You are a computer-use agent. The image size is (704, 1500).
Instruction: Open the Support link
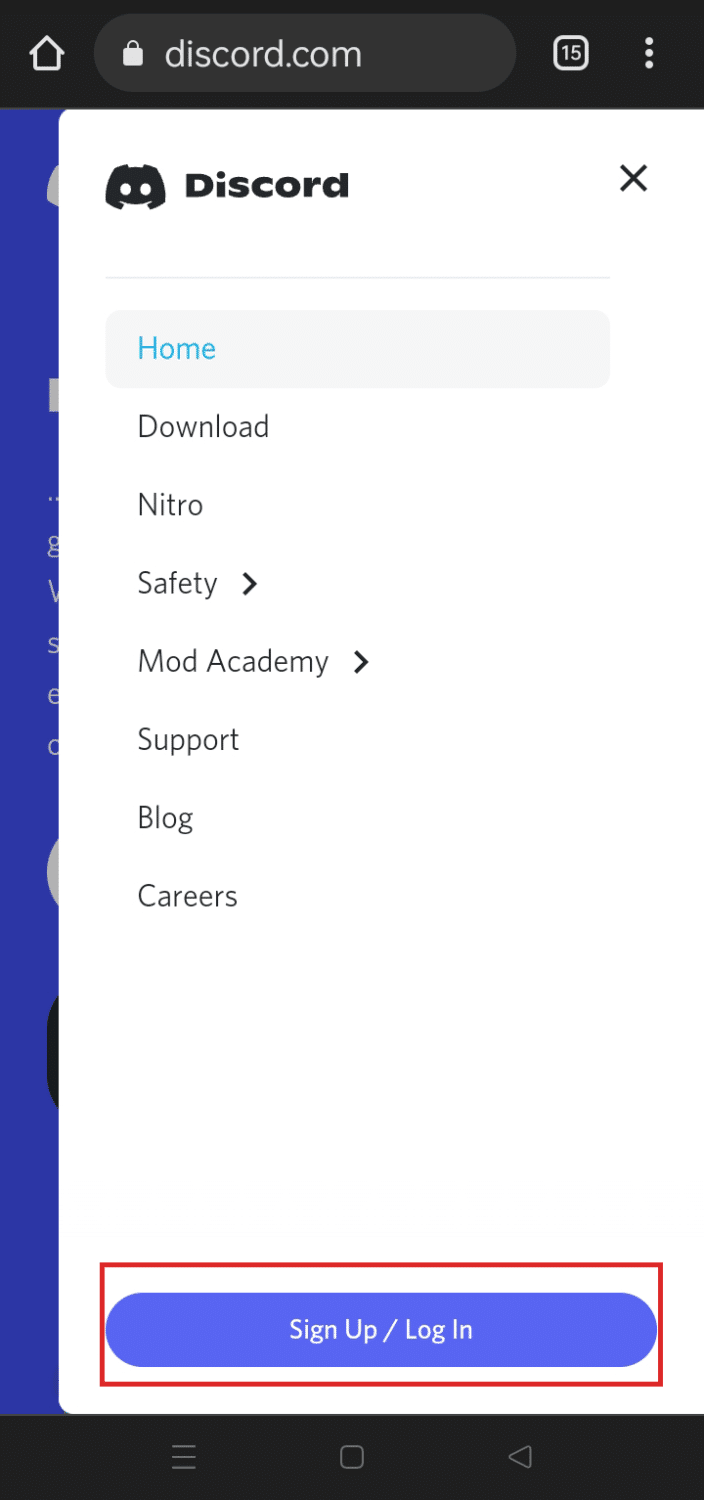188,740
